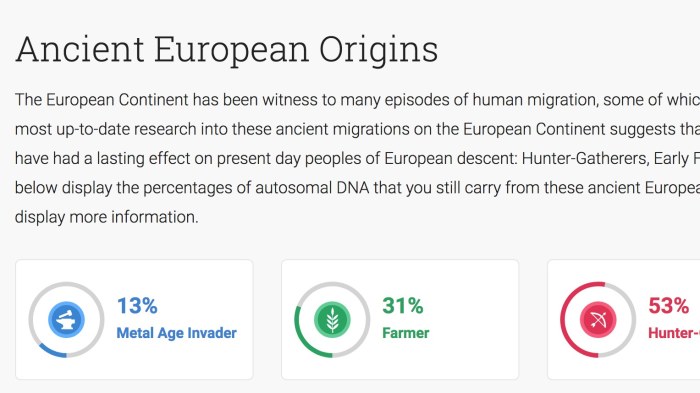Click the blue progress ring around the anvil

tap(67, 320)
